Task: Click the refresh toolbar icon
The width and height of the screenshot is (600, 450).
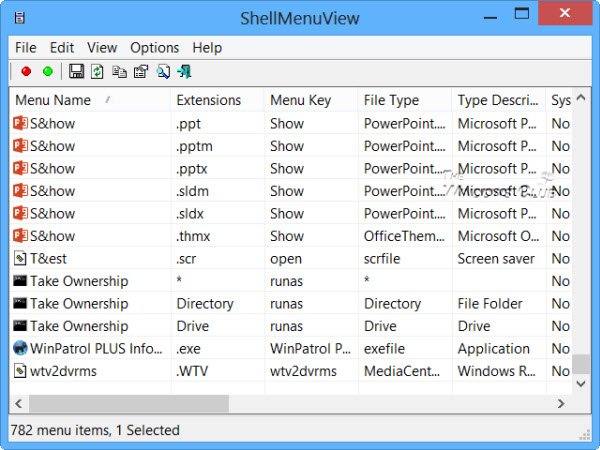Action: point(97,71)
